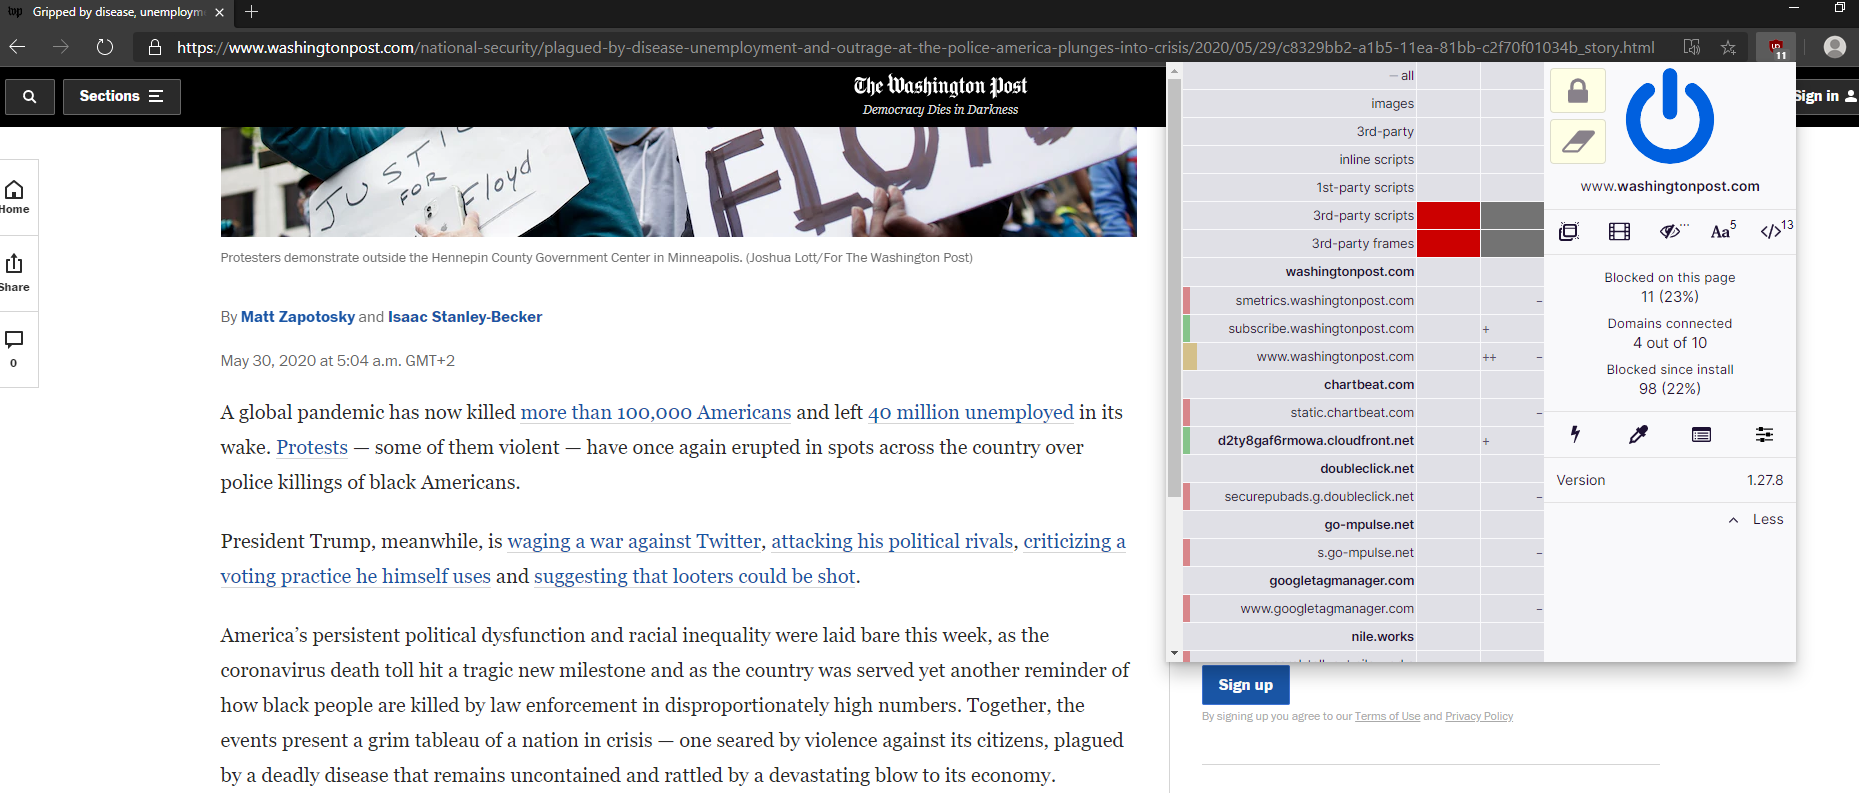
Task: Close the 'Gripped by disease' tab
Action: [220, 12]
